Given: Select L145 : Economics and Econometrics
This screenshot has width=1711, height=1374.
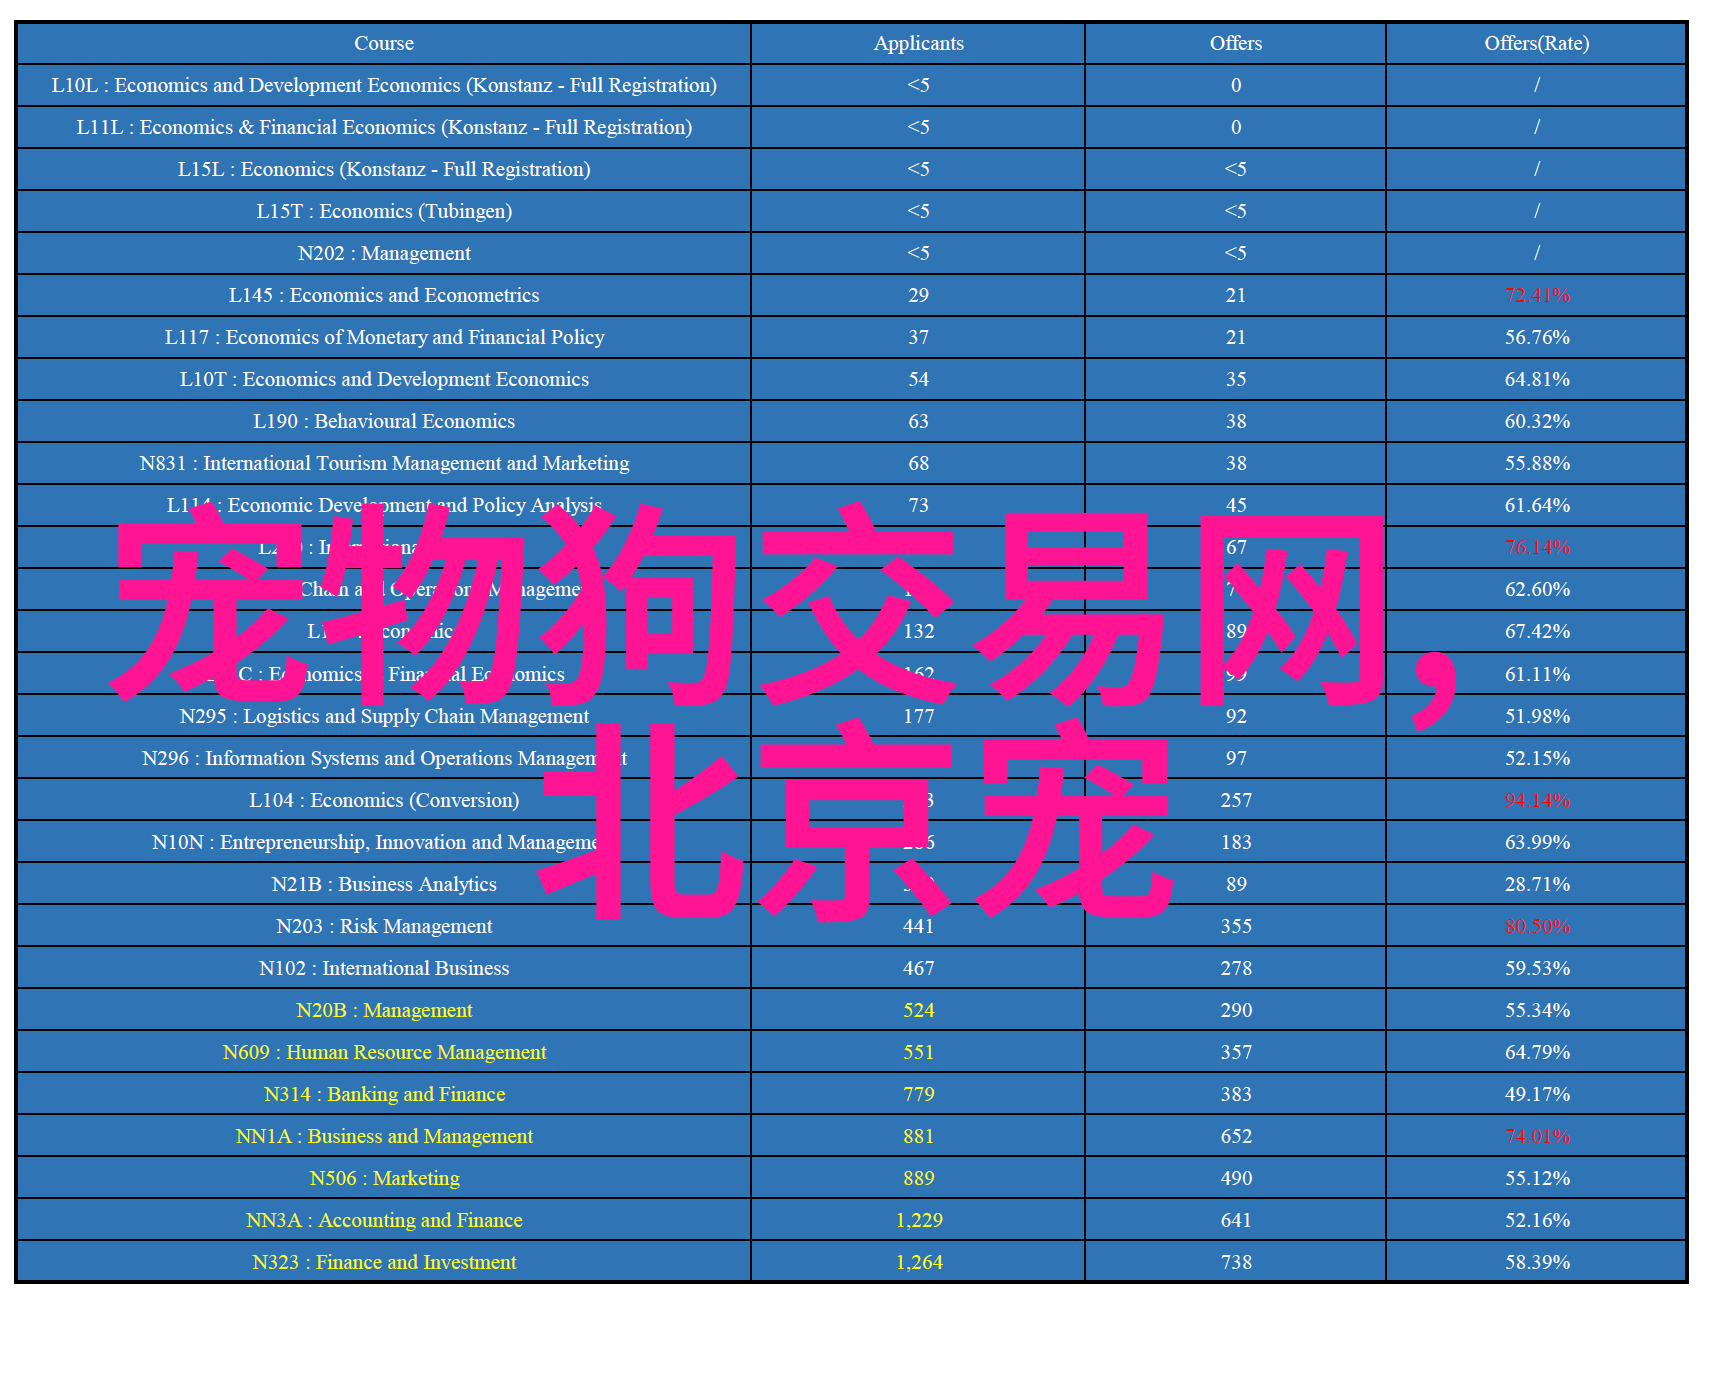Looking at the screenshot, I should (384, 295).
